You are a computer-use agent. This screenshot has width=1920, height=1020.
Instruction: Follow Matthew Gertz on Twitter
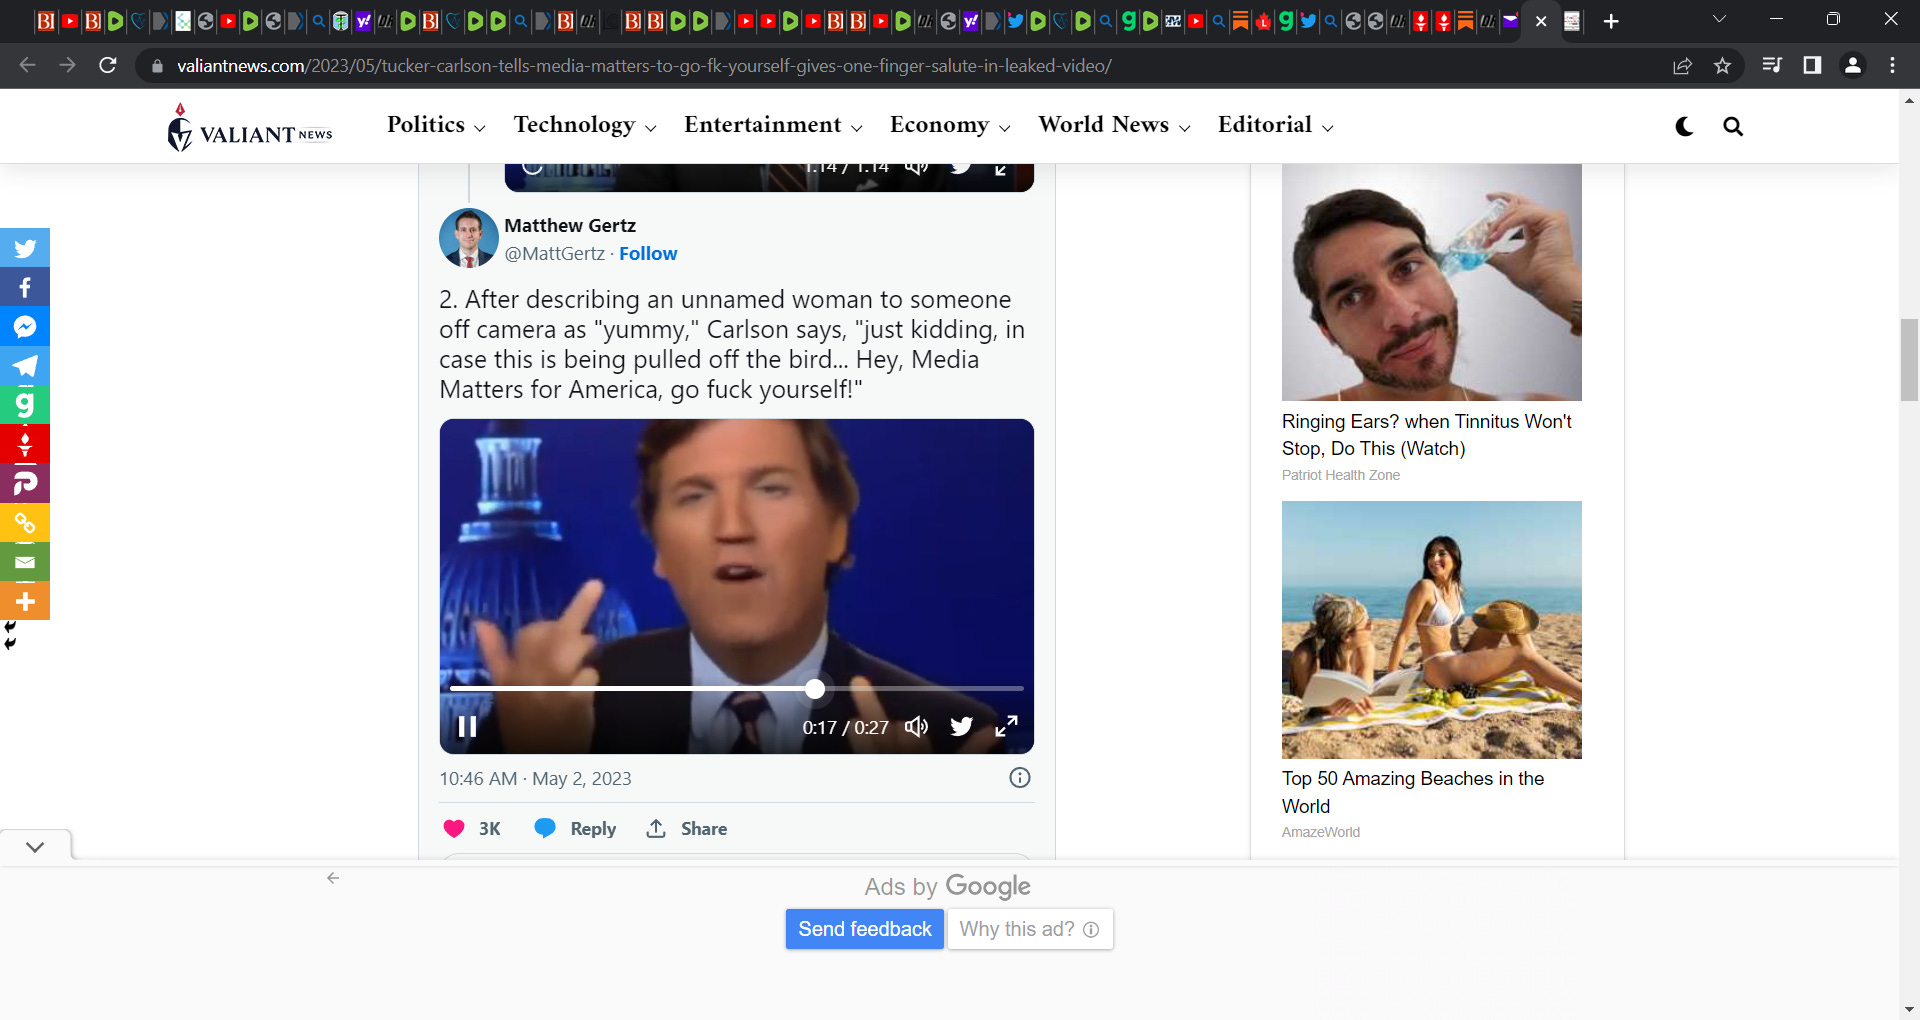(648, 254)
